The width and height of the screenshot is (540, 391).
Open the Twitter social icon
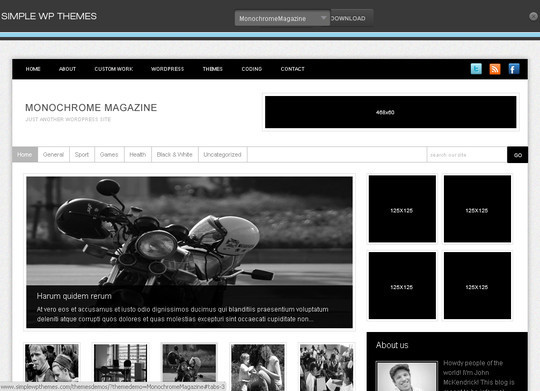[476, 69]
